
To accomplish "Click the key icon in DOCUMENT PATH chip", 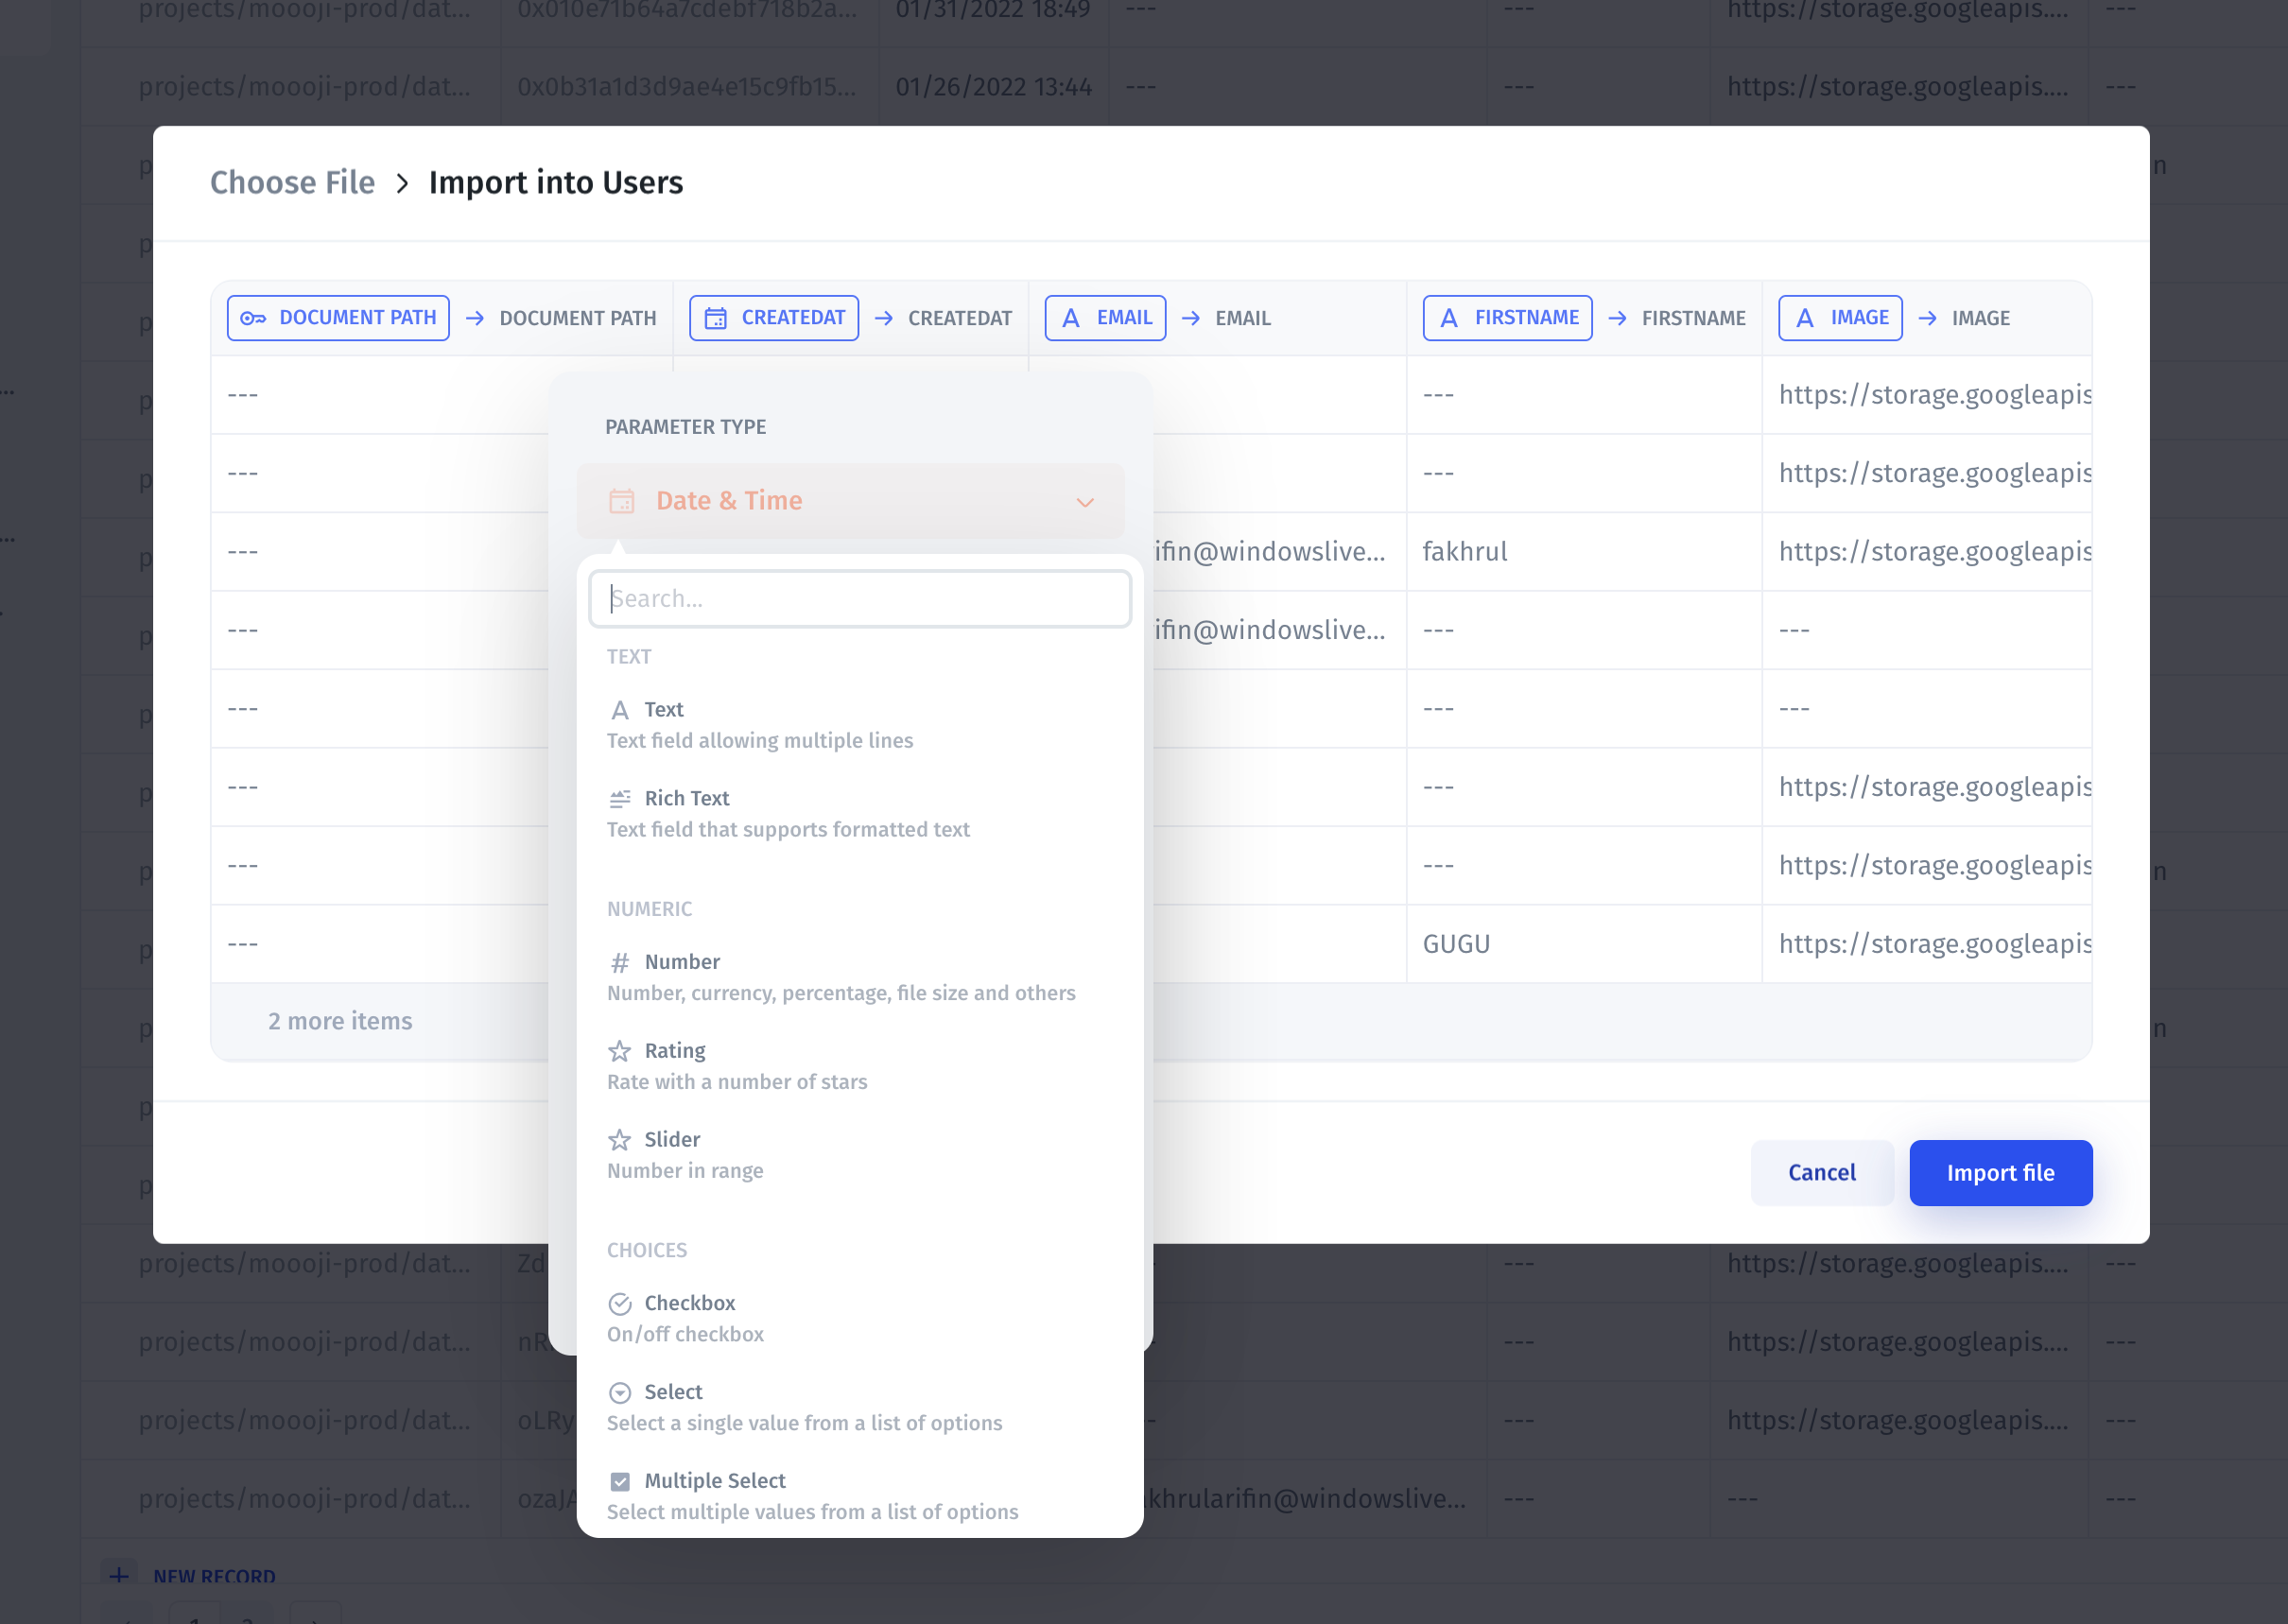I will click(x=253, y=318).
